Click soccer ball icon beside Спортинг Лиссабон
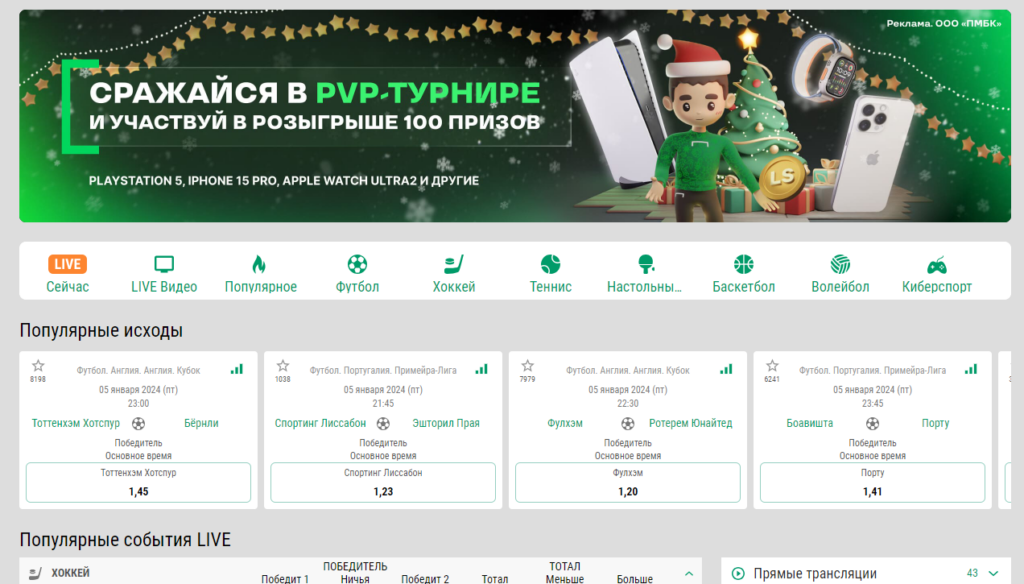1024x584 pixels. click(x=383, y=423)
